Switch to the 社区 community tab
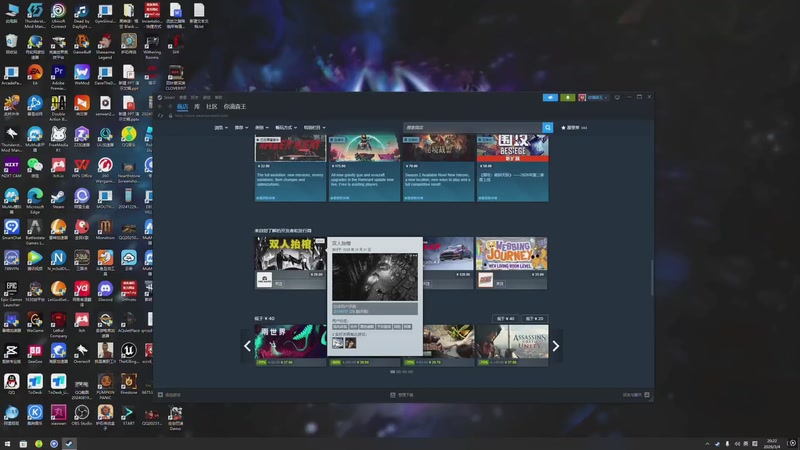 tap(212, 107)
